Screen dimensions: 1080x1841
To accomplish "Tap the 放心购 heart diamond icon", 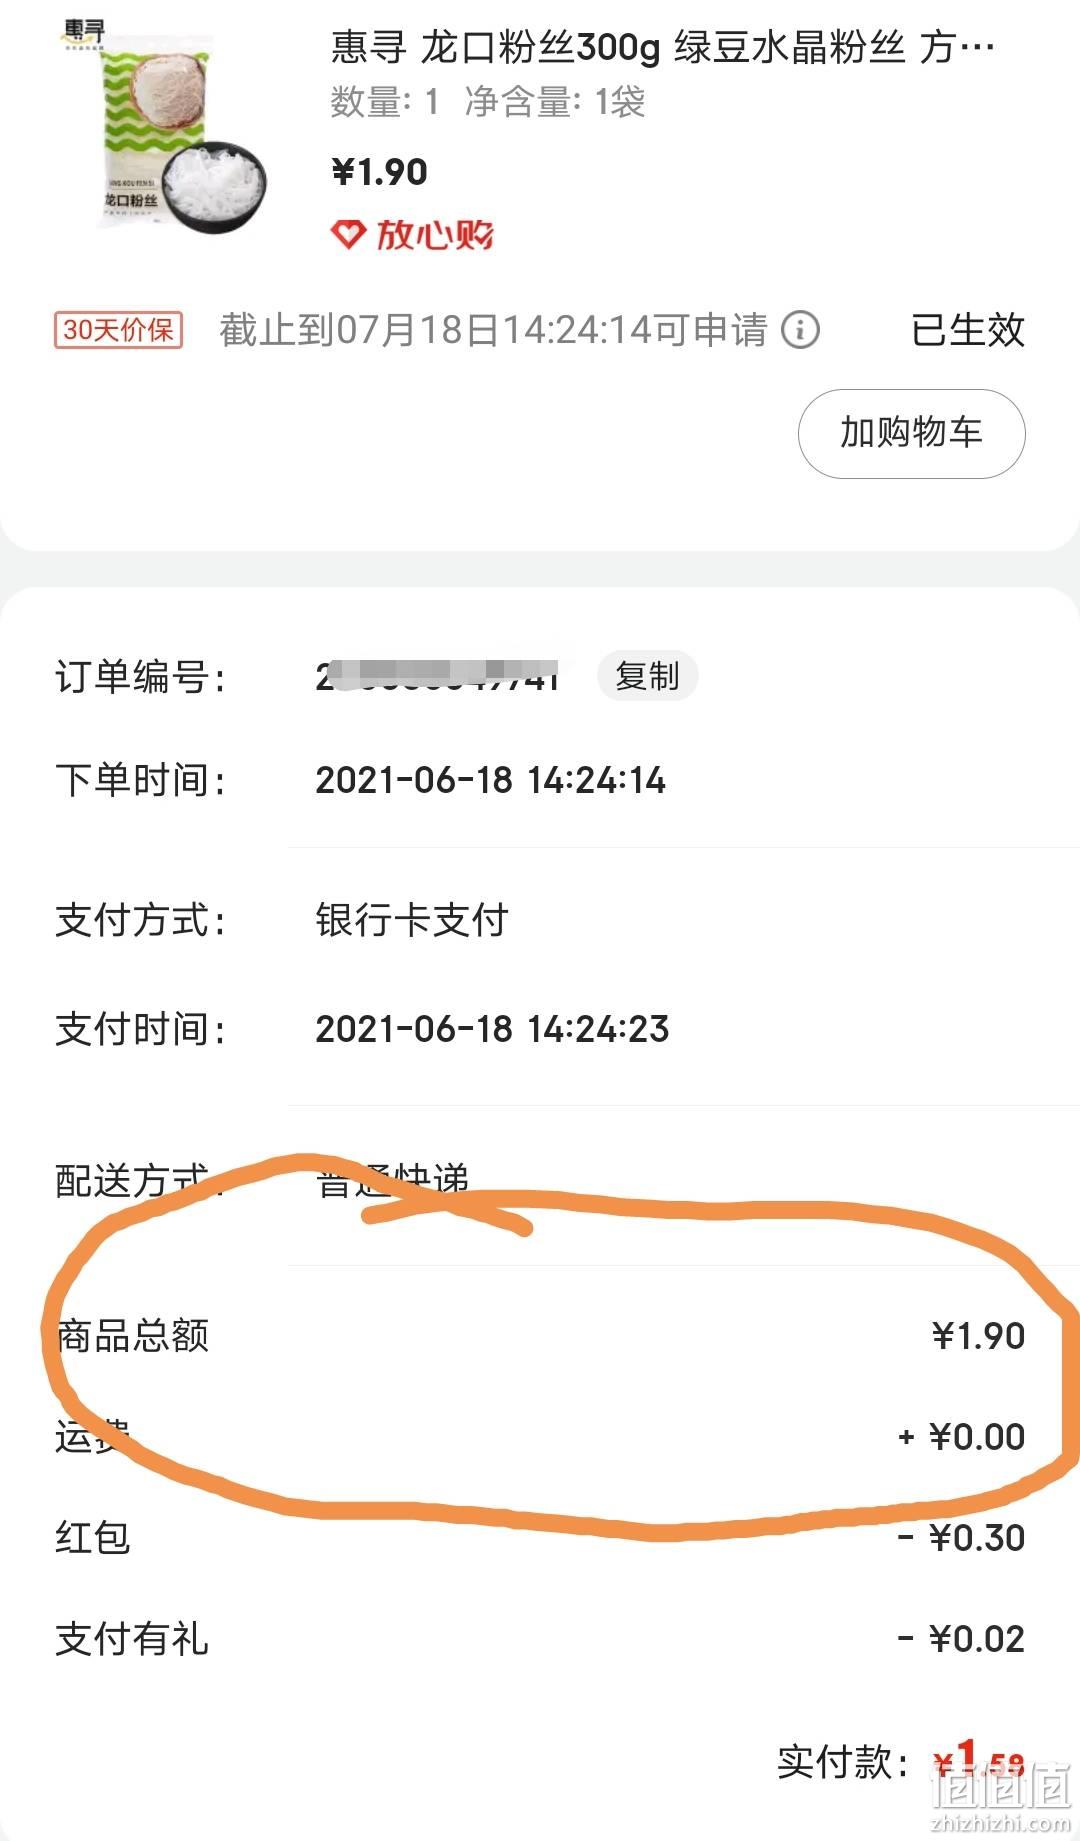I will (348, 235).
